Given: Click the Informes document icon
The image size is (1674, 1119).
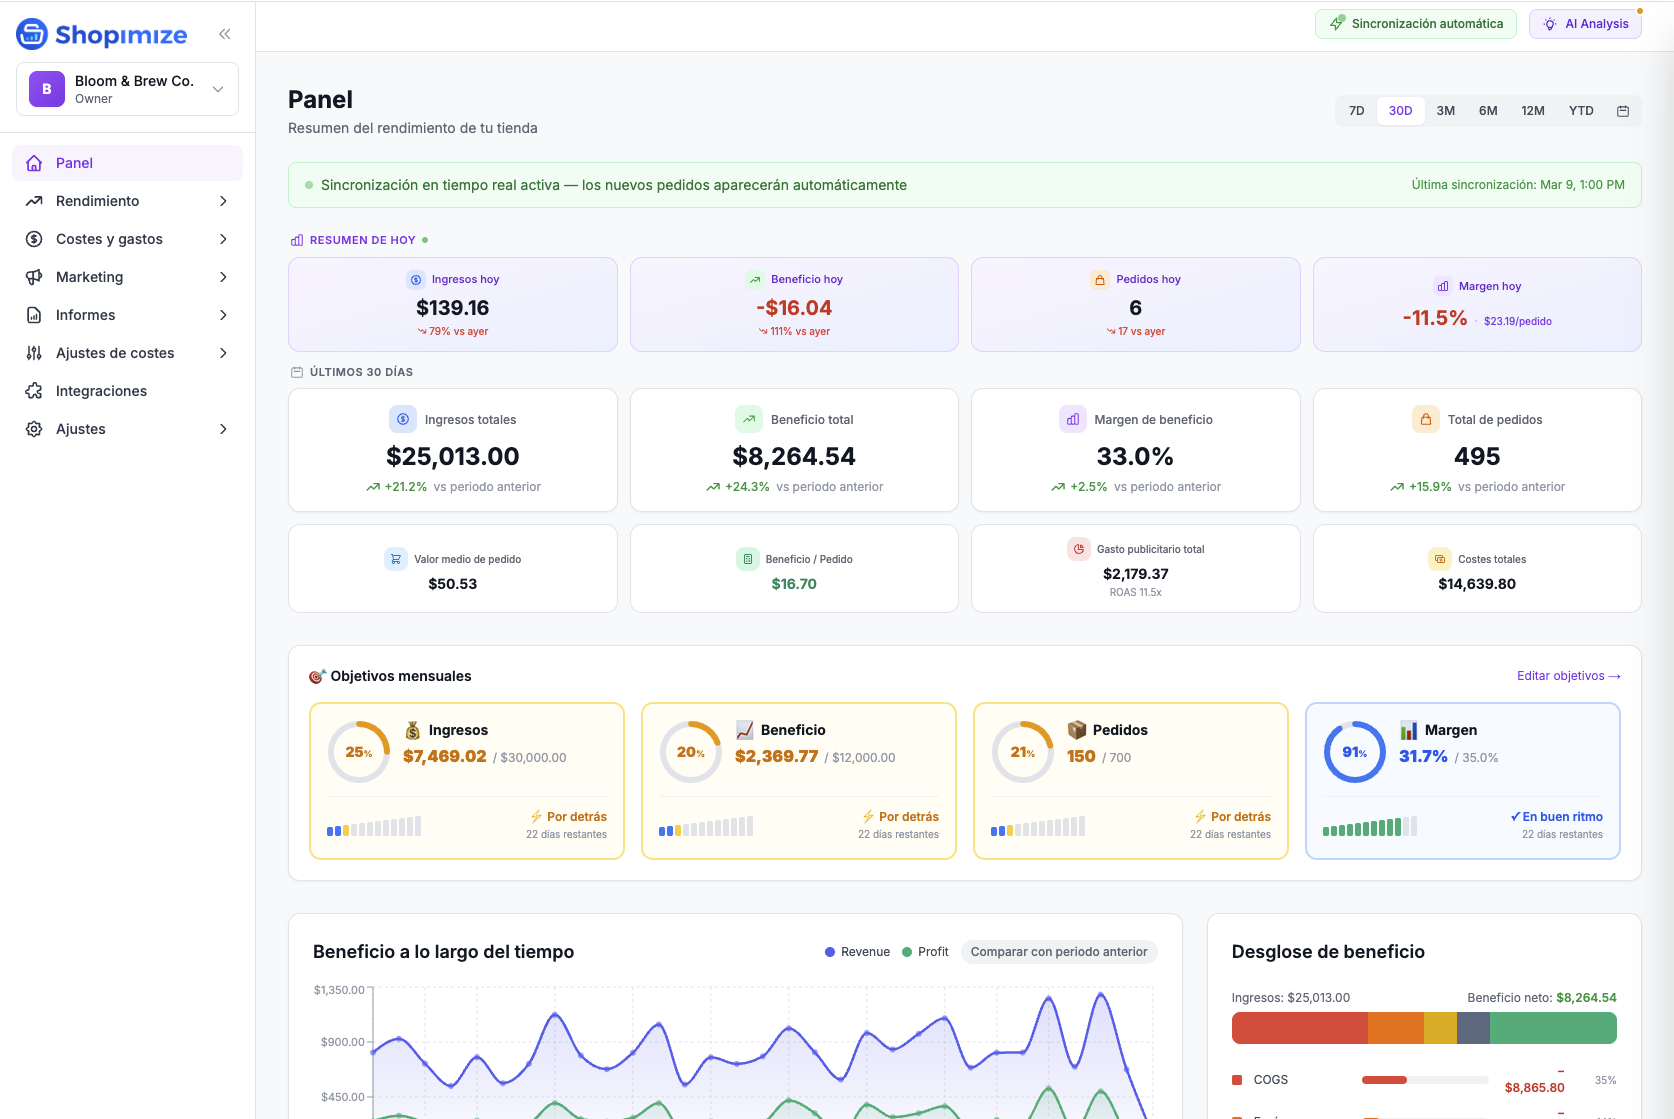Looking at the screenshot, I should click(34, 315).
